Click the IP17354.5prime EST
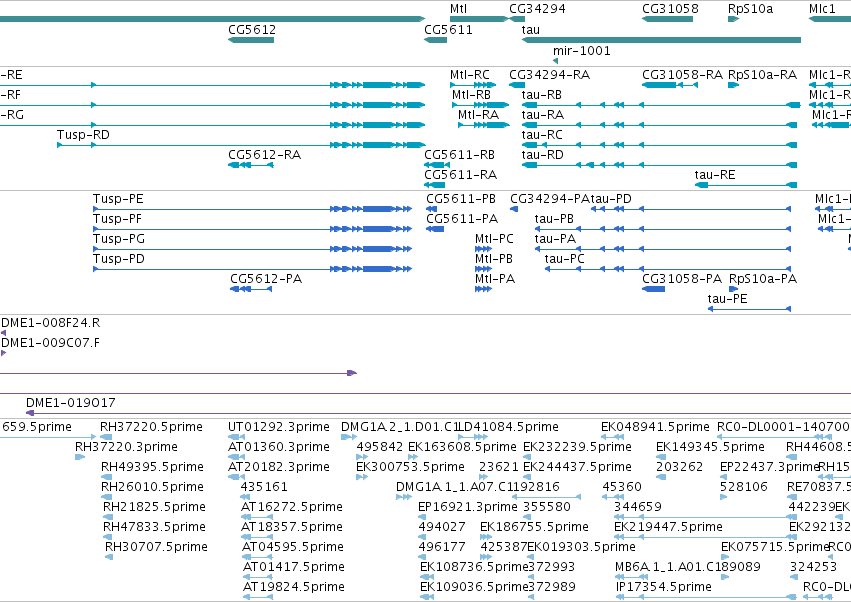This screenshot has width=851, height=602. (706, 598)
